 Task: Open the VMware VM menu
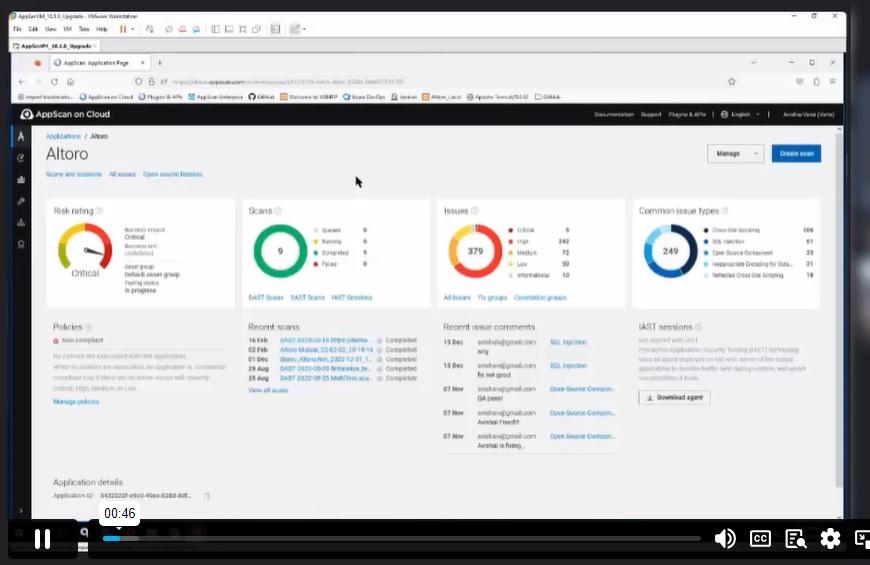pos(67,29)
